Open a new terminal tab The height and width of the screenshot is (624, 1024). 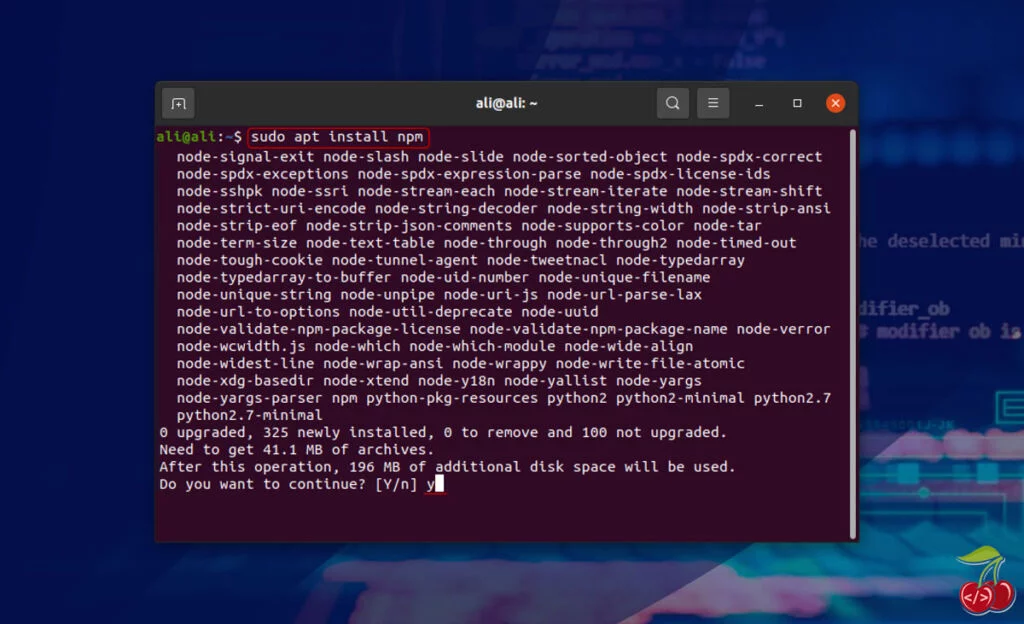coord(178,104)
